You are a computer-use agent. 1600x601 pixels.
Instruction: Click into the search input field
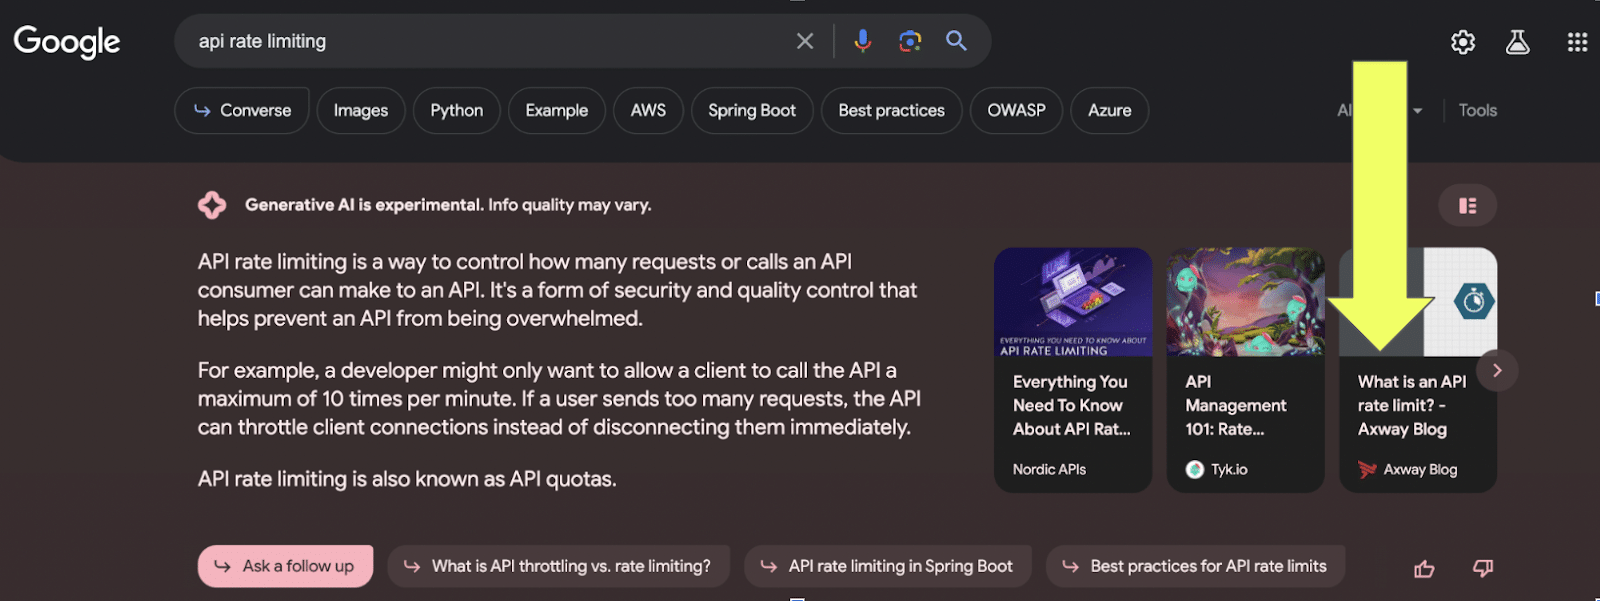click(480, 41)
